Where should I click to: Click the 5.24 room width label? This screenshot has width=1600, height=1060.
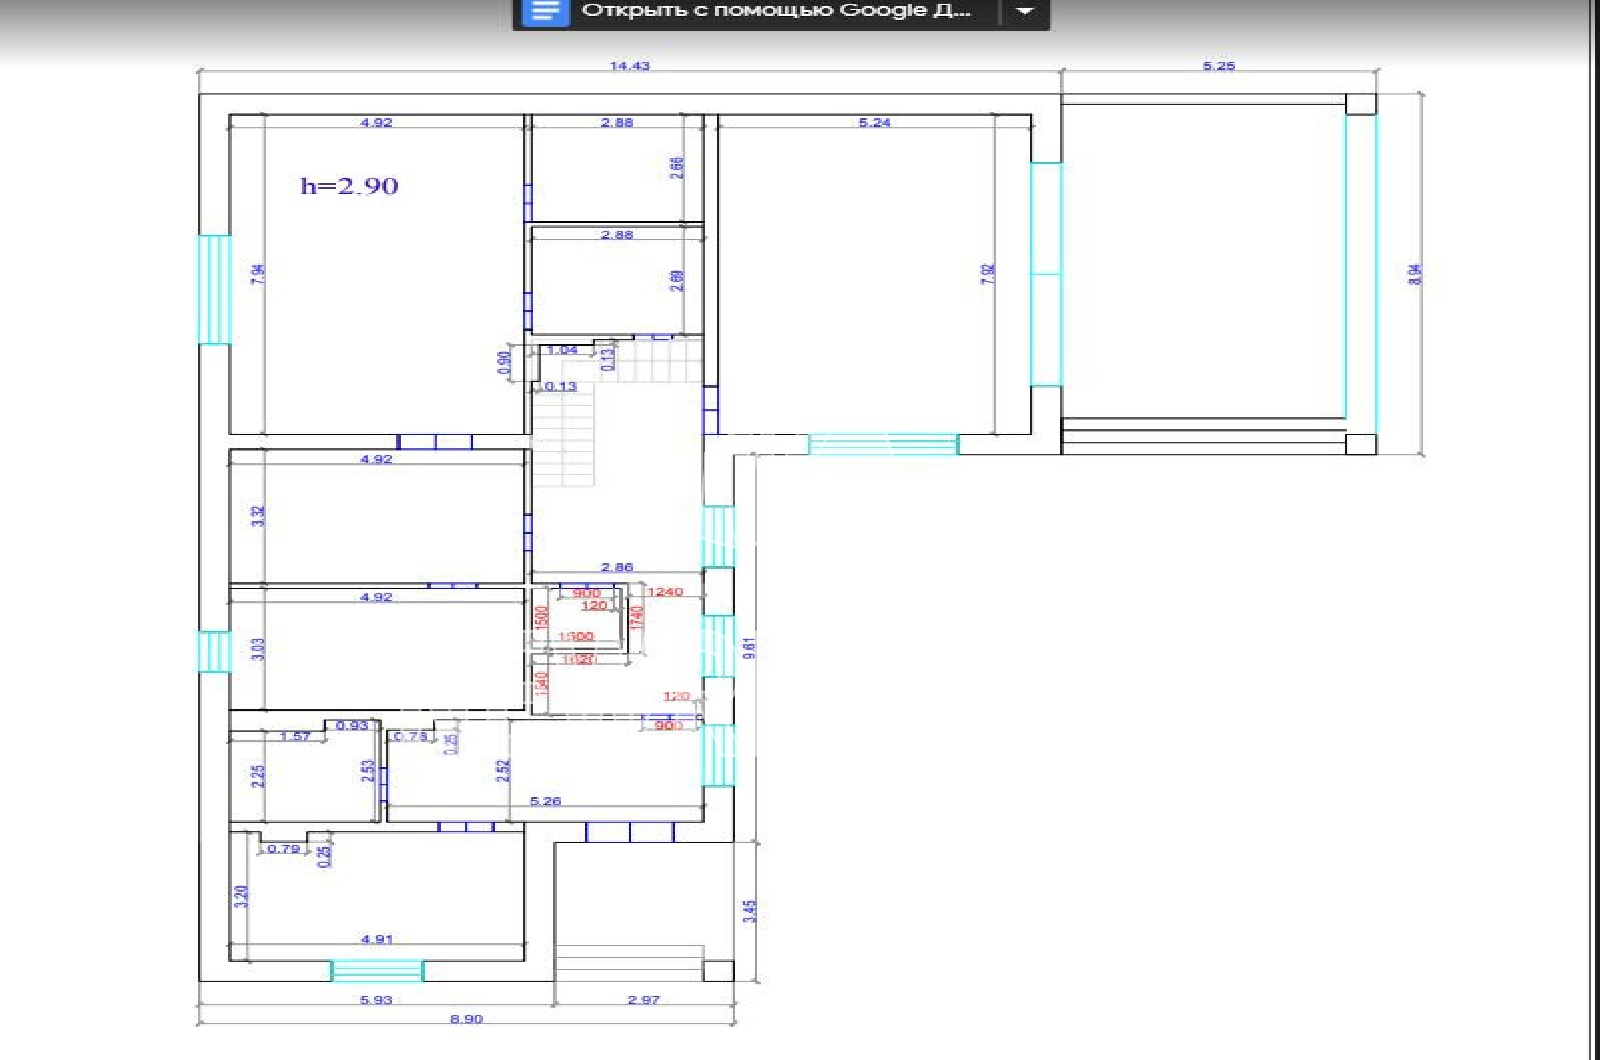click(x=874, y=123)
